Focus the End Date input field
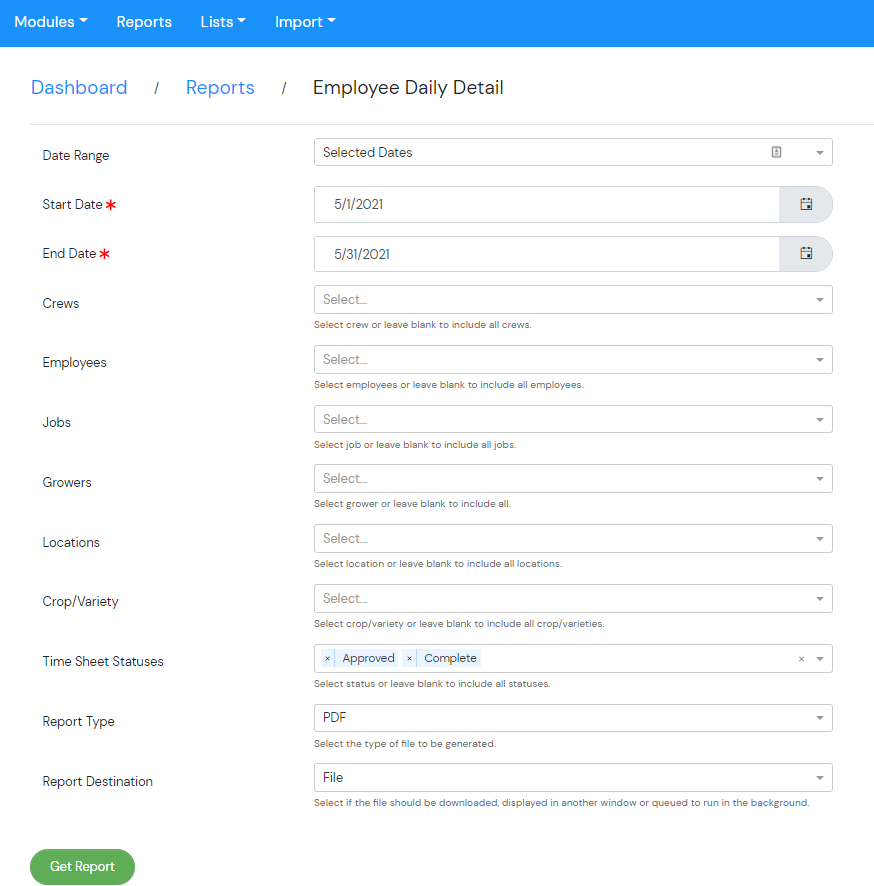This screenshot has width=874, height=886. (546, 254)
